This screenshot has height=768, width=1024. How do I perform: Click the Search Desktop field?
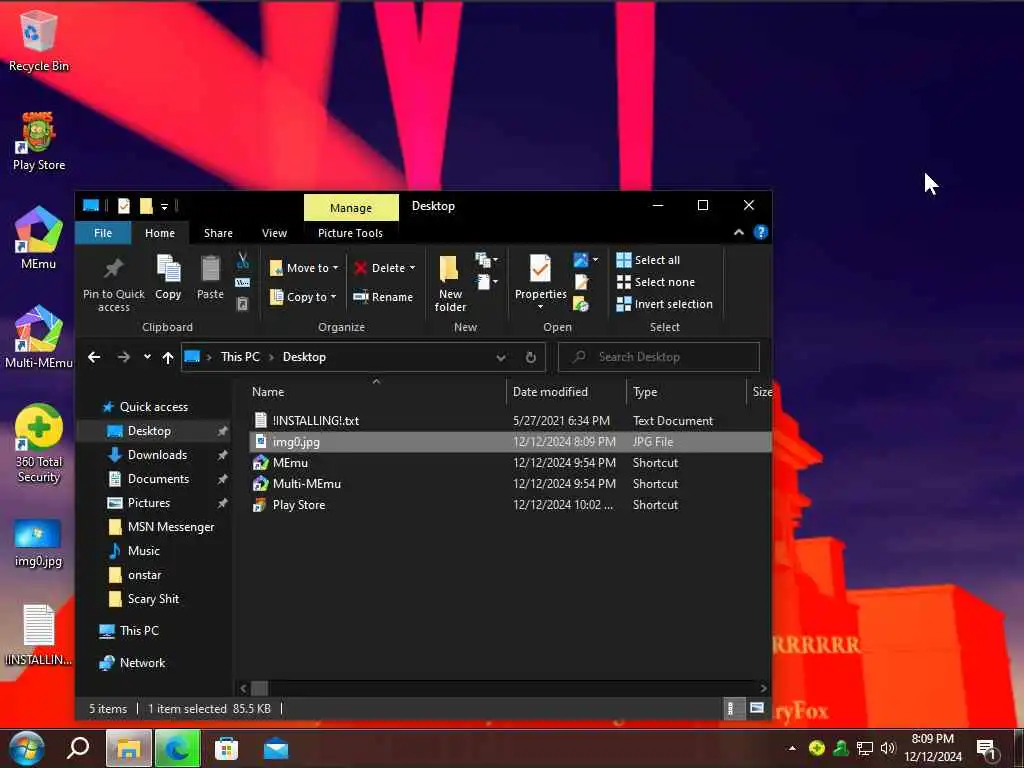(x=659, y=357)
